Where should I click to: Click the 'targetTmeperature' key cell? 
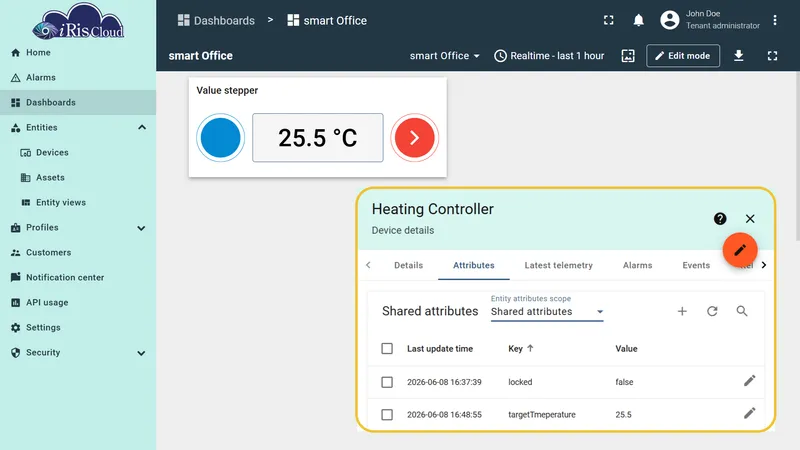click(x=542, y=415)
